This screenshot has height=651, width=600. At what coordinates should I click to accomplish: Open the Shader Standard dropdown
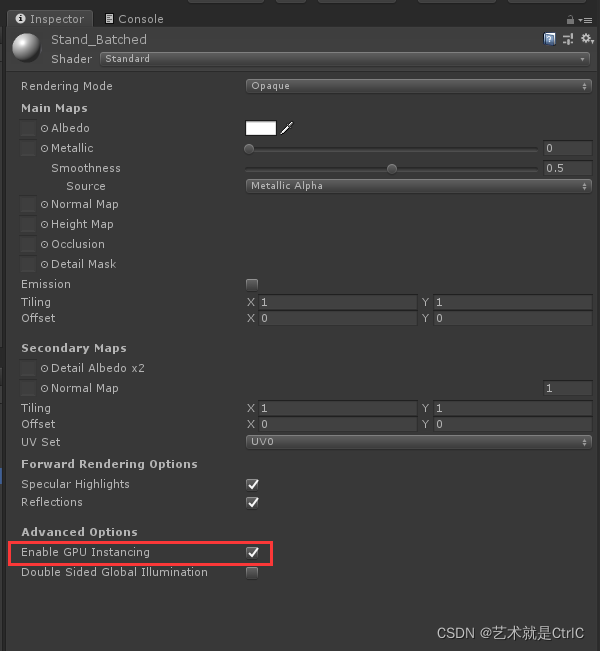point(345,59)
